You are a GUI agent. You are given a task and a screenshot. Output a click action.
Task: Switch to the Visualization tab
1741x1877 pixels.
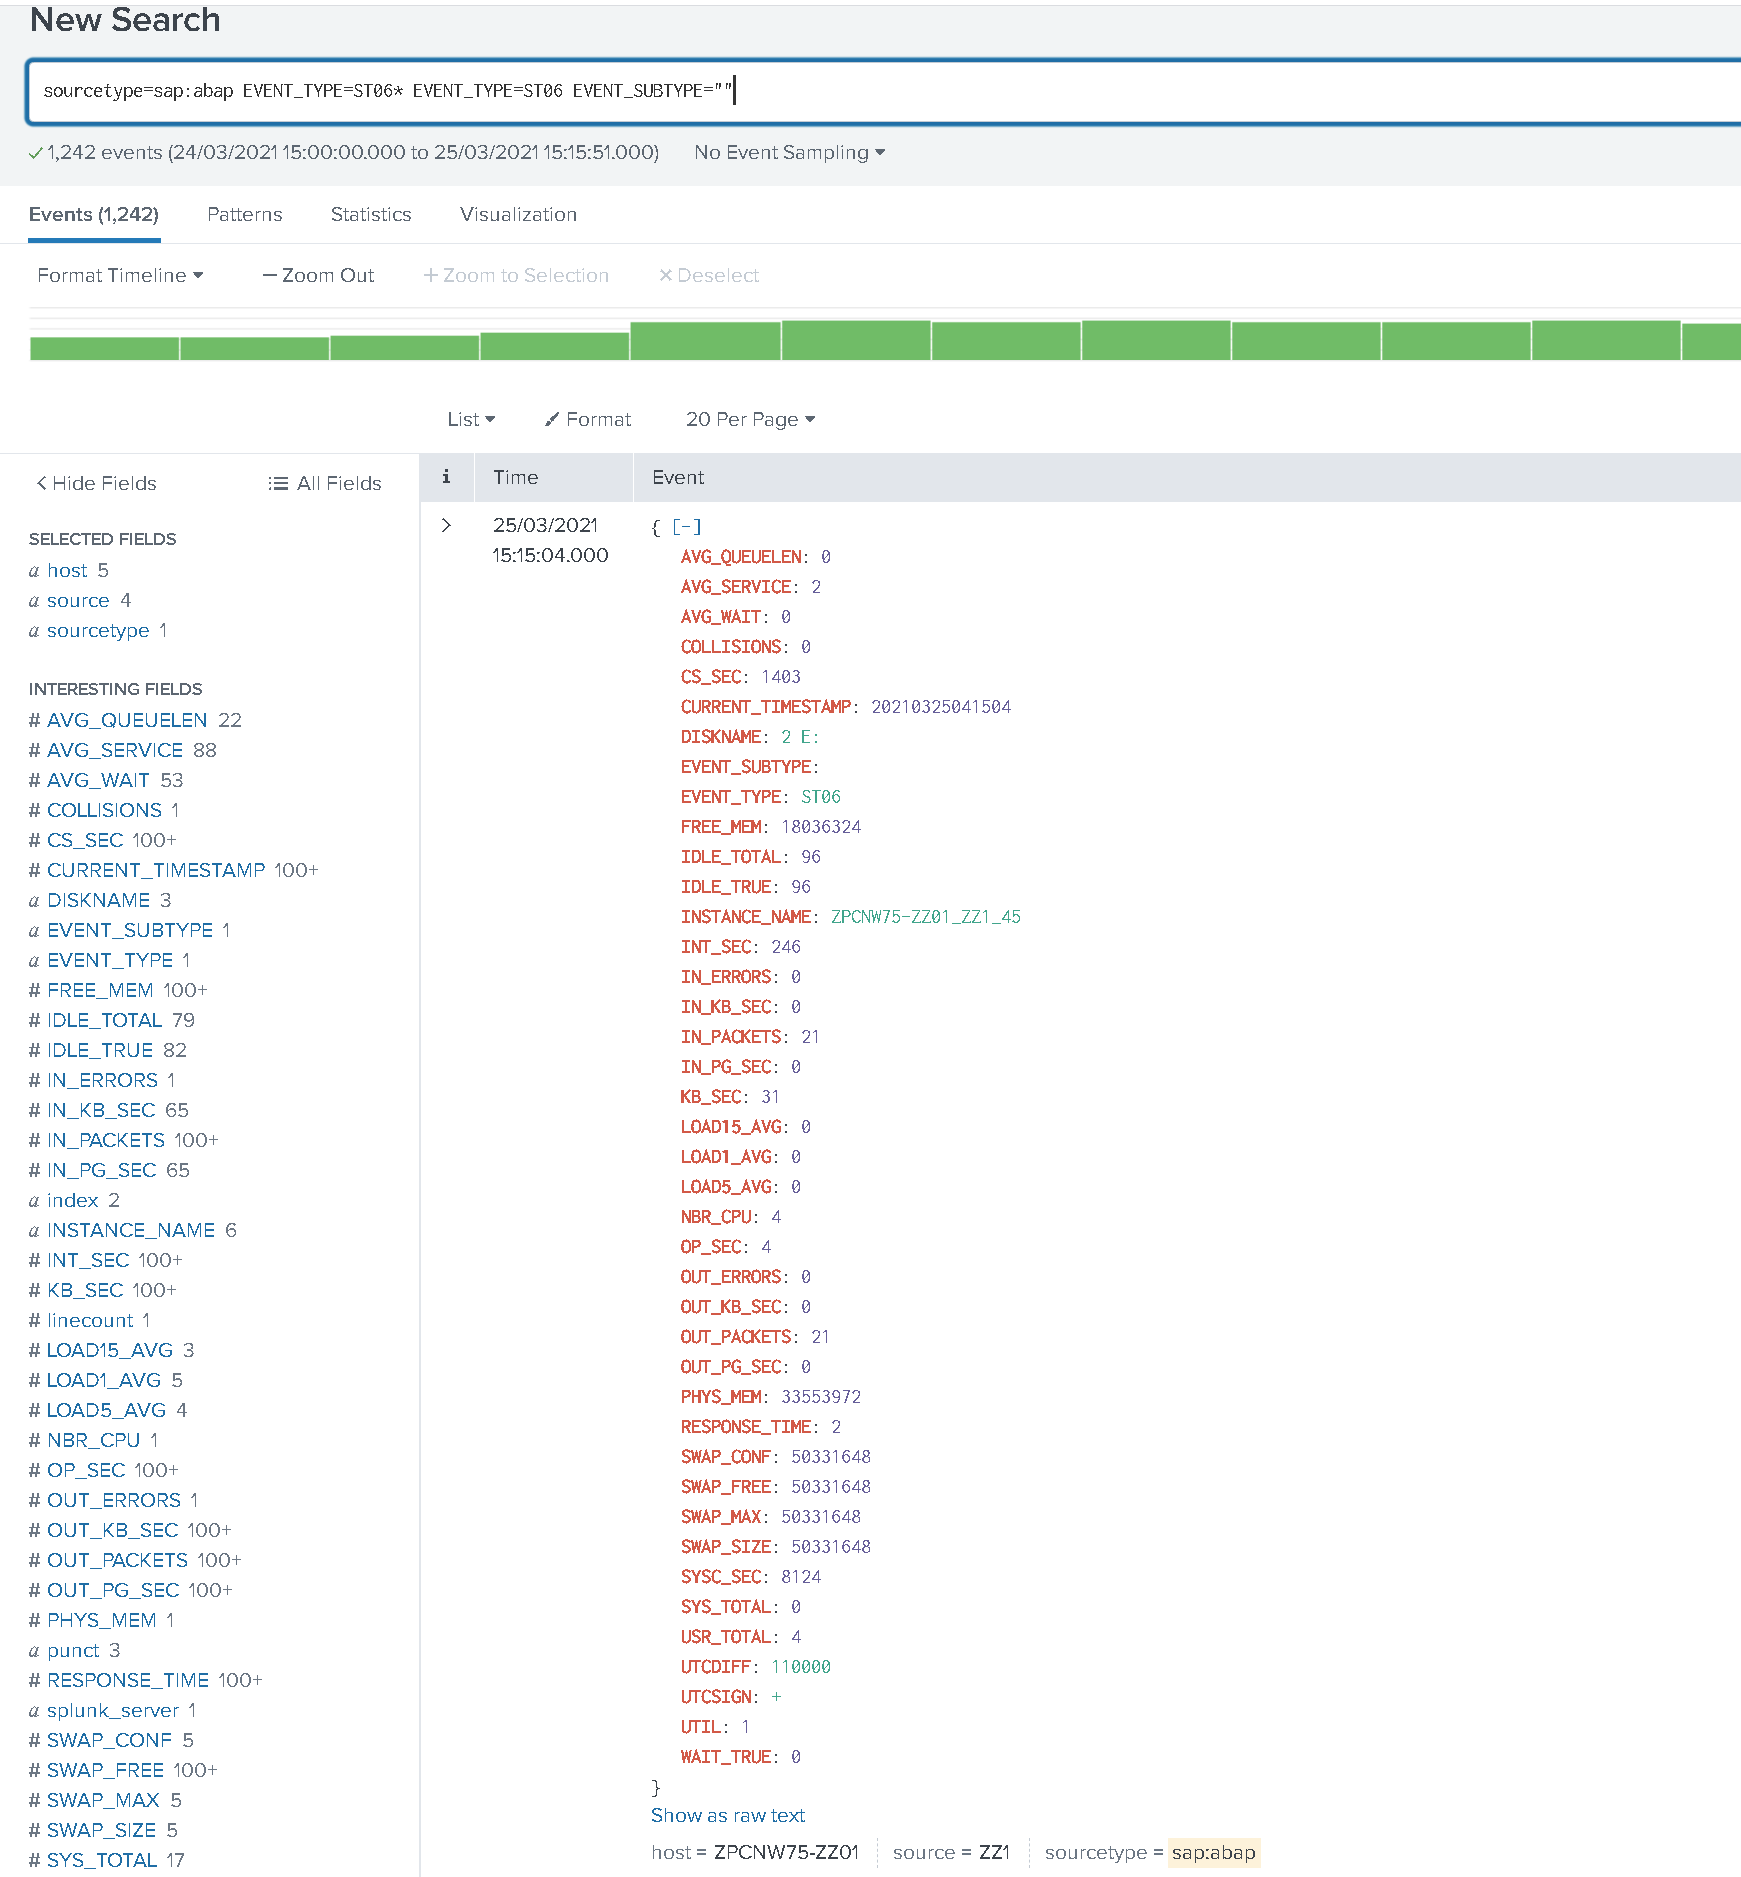coord(517,214)
